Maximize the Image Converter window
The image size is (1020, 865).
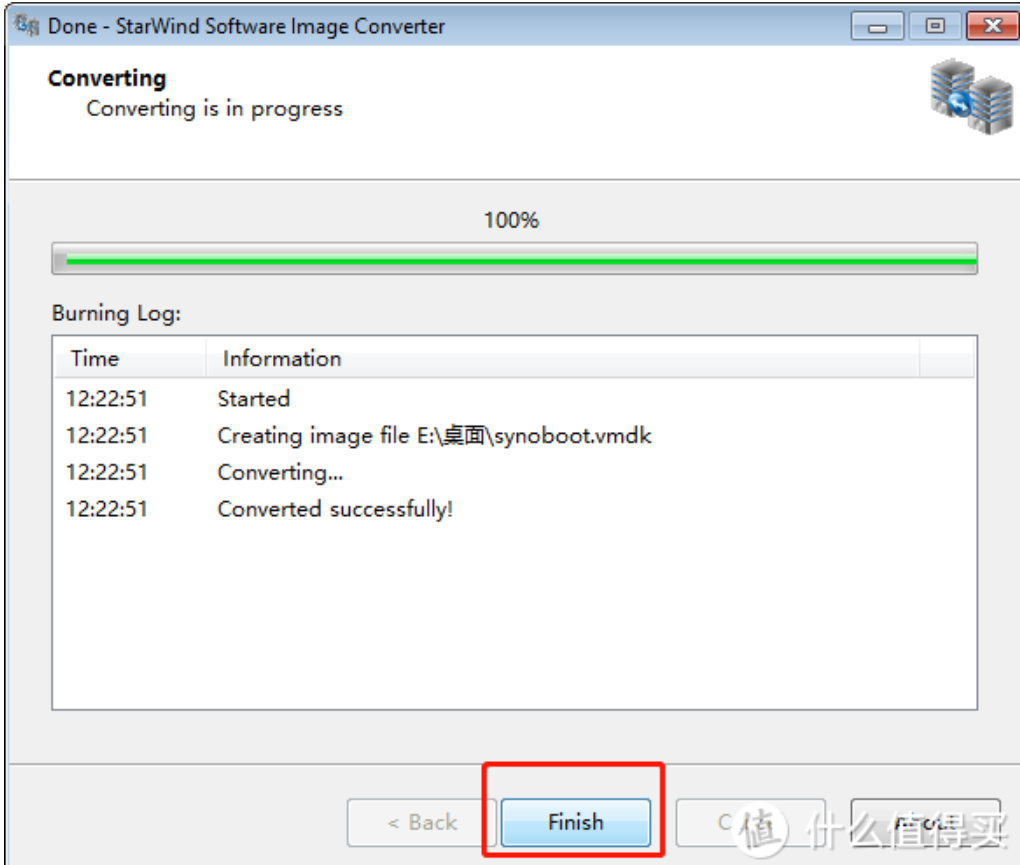tap(935, 27)
